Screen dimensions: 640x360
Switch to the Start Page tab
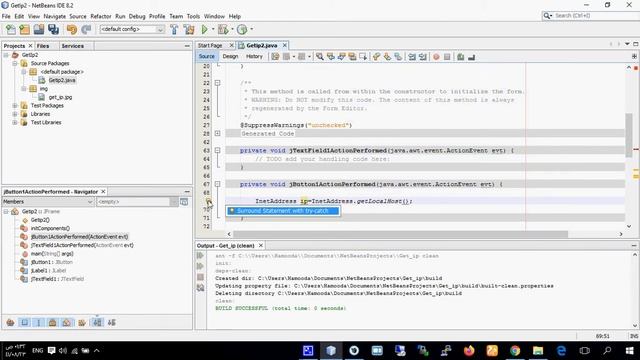coord(210,45)
